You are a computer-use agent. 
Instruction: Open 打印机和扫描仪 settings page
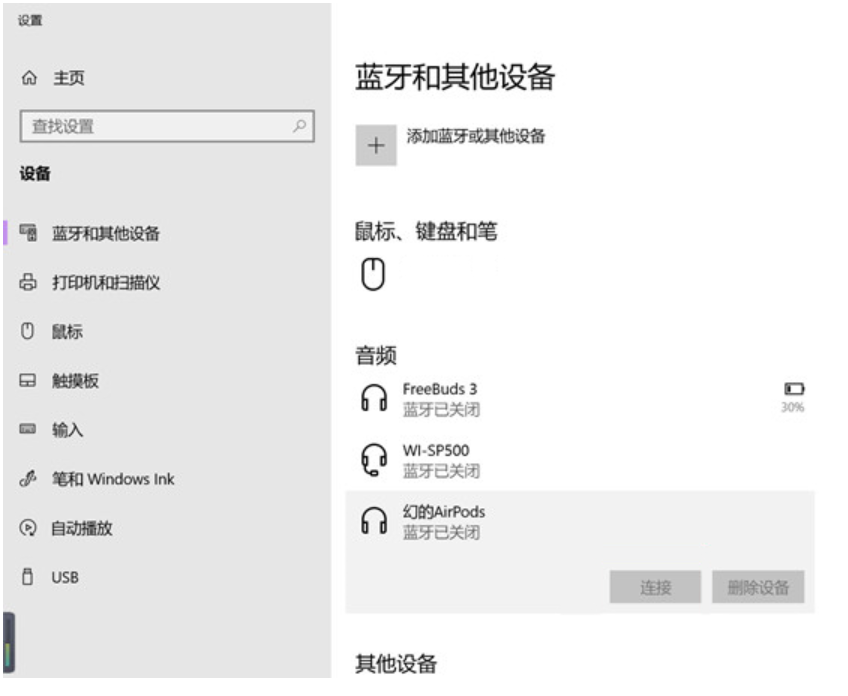tap(105, 283)
